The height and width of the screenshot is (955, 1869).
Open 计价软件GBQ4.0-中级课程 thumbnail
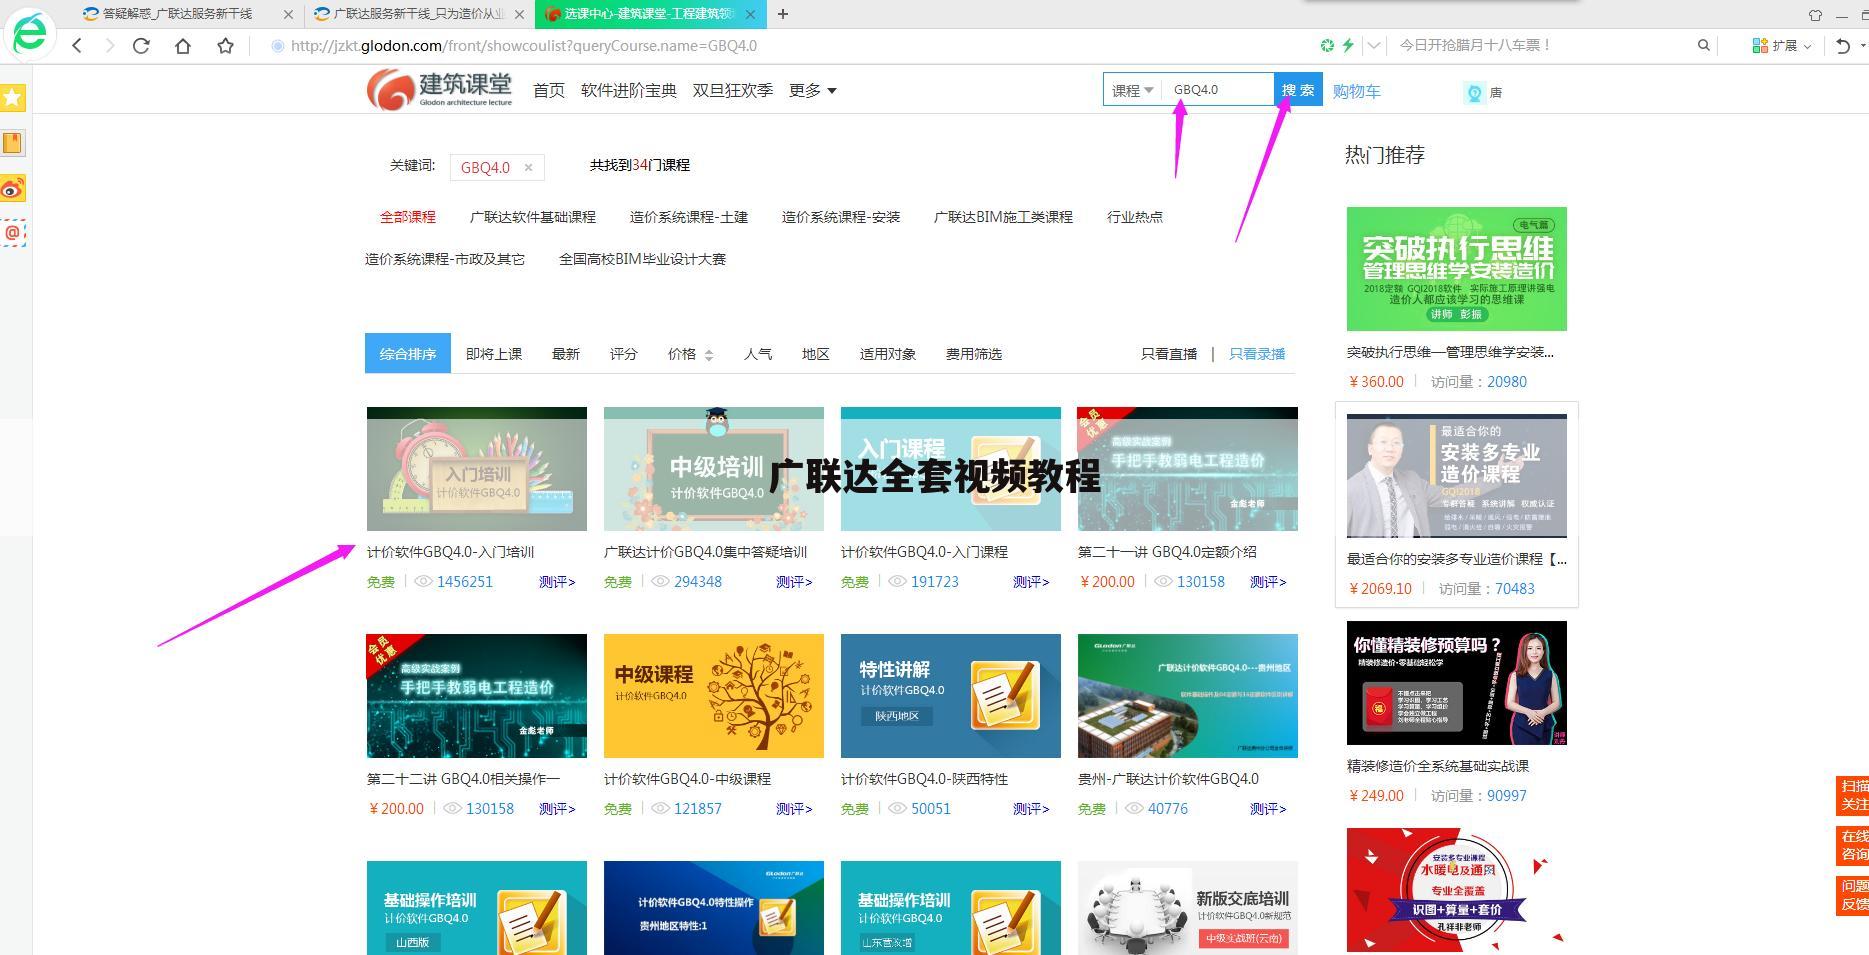(x=714, y=696)
